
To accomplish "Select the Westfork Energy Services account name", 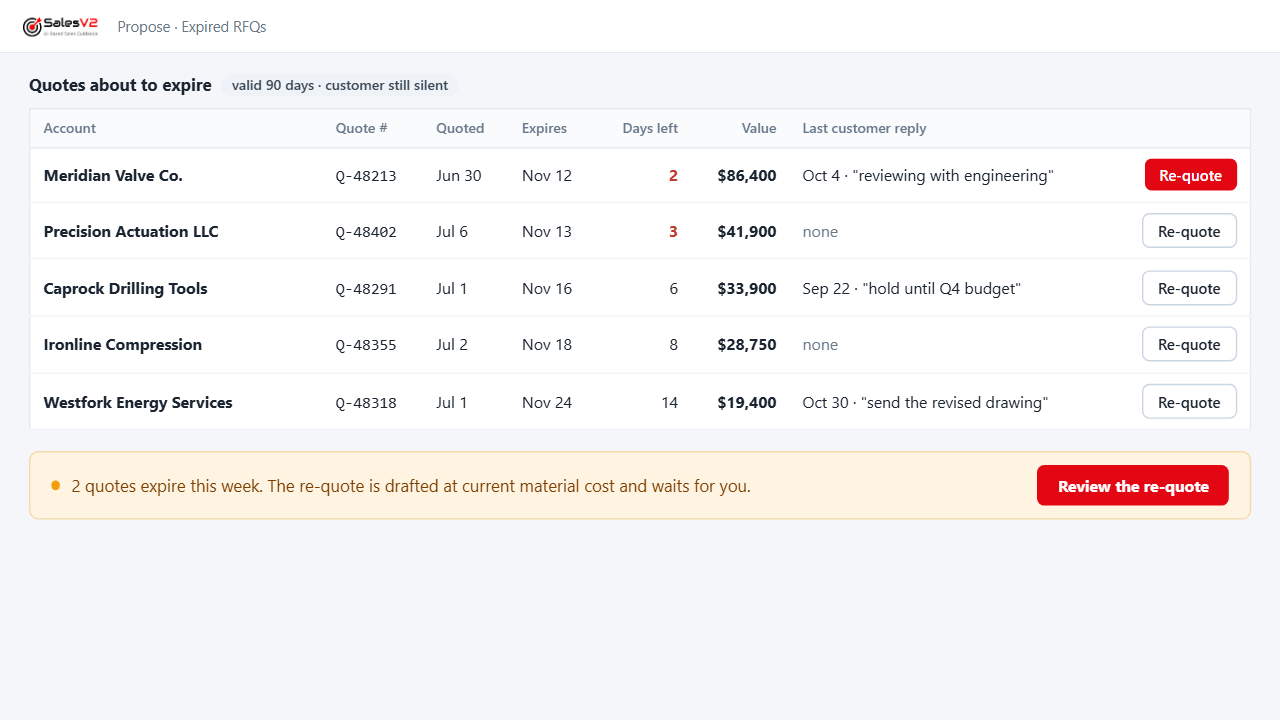I will [138, 402].
